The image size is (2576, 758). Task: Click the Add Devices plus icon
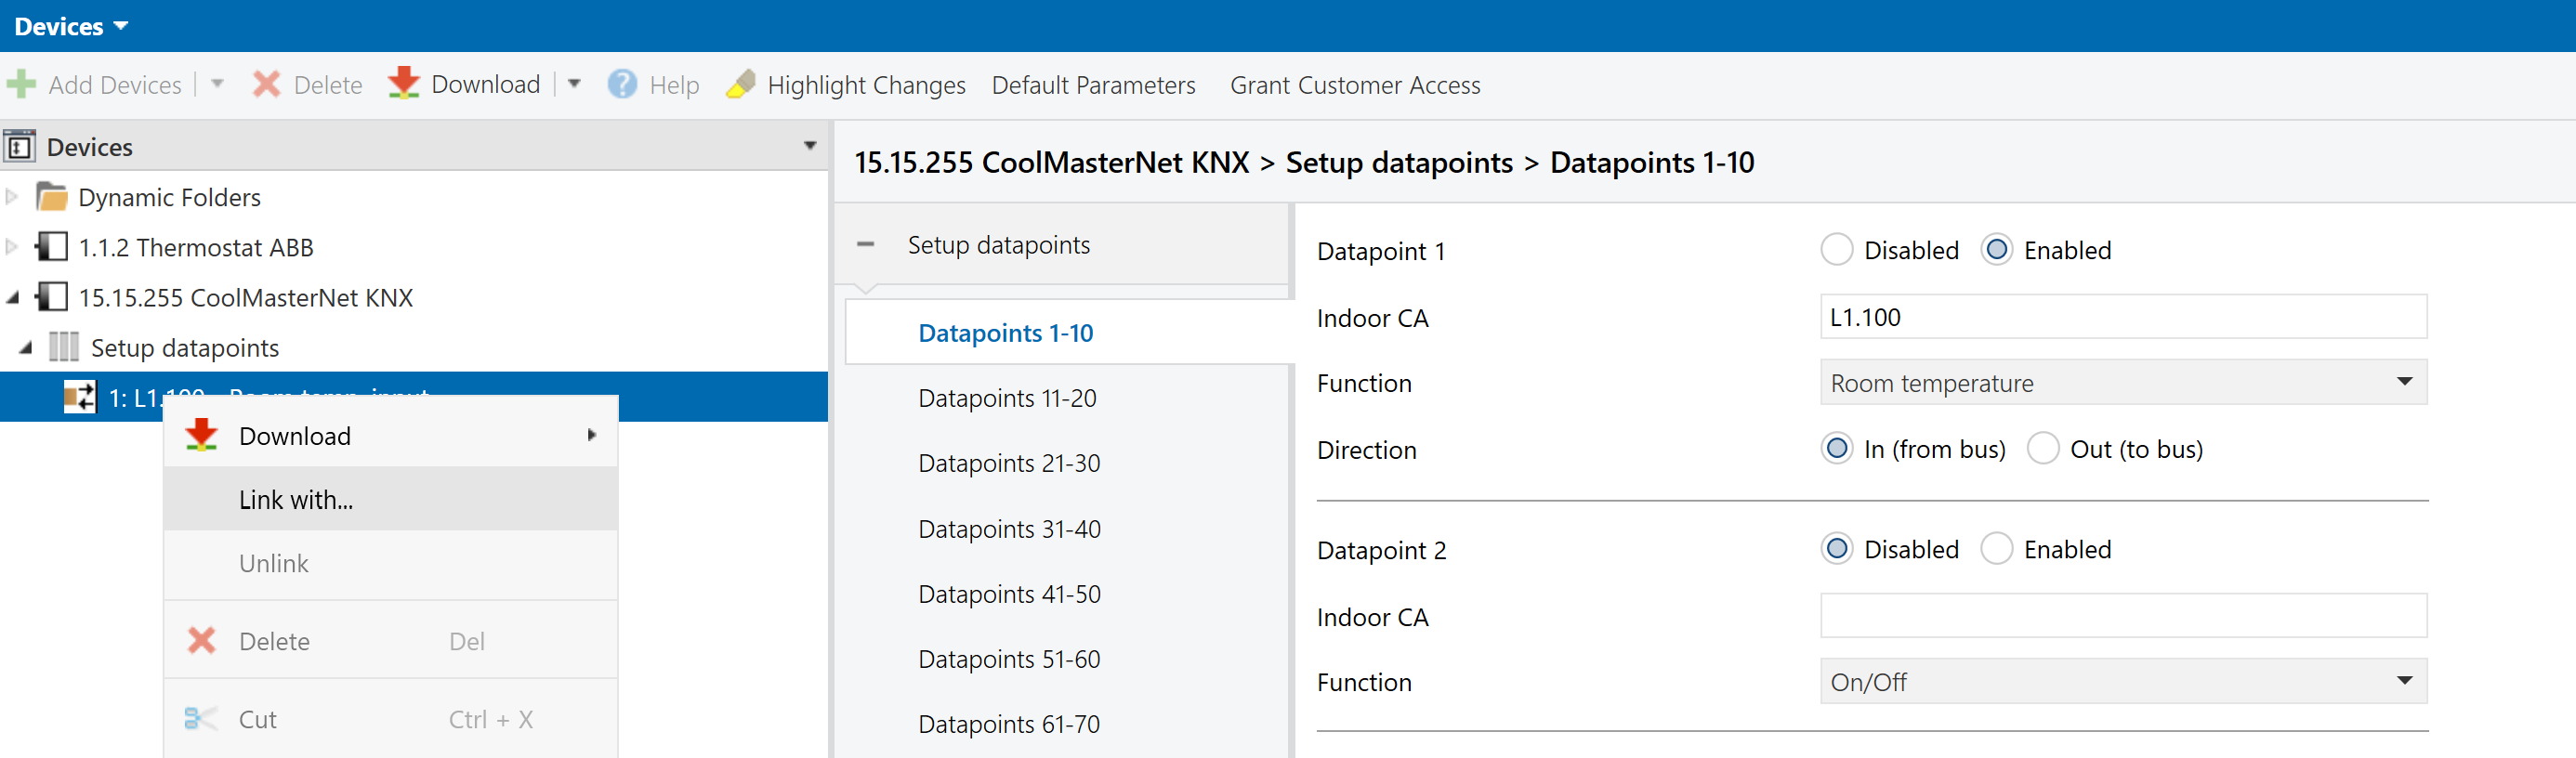pos(21,84)
